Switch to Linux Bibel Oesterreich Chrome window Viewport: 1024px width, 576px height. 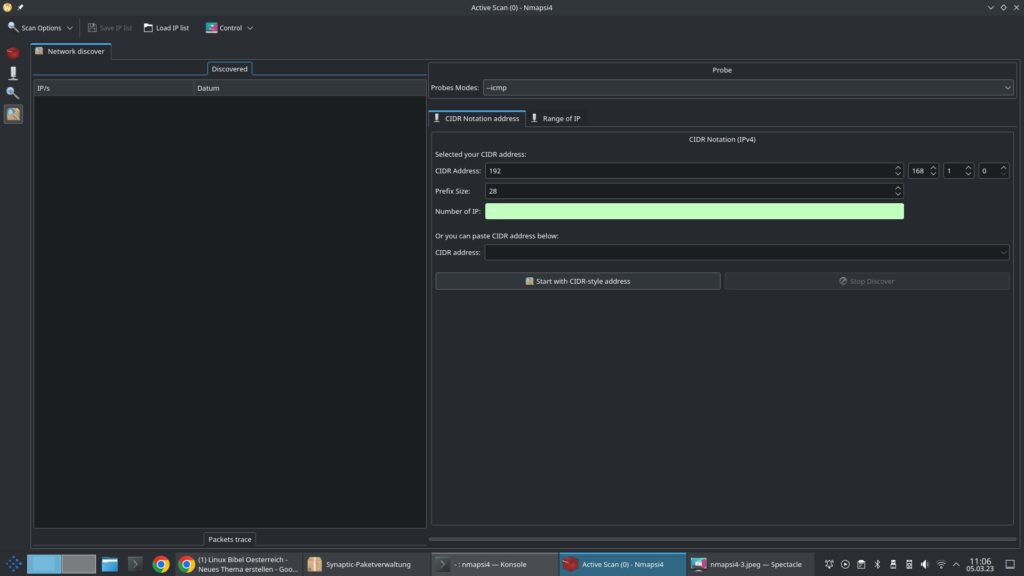pos(238,564)
